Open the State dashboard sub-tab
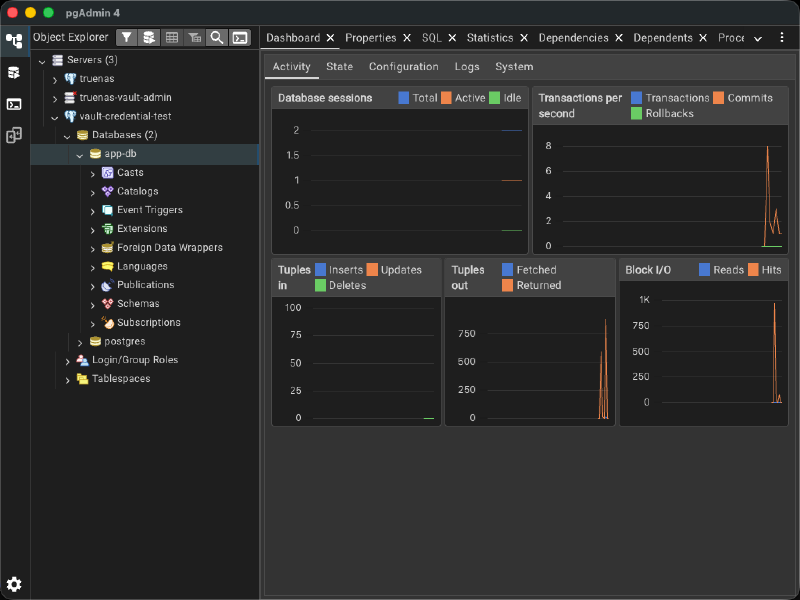The height and width of the screenshot is (600, 800). (x=339, y=66)
